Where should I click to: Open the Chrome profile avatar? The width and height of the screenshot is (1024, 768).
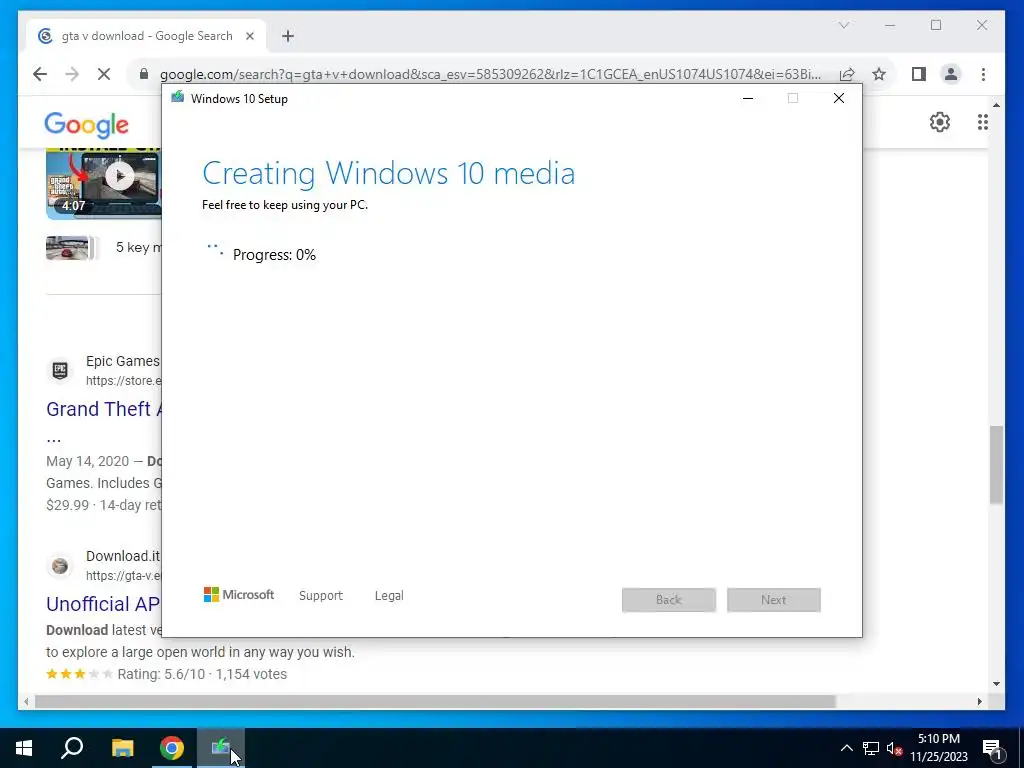(951, 74)
